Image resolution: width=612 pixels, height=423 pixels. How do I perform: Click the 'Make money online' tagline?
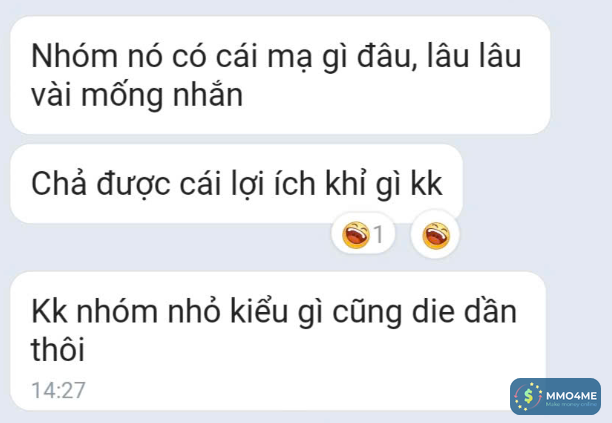(571, 404)
